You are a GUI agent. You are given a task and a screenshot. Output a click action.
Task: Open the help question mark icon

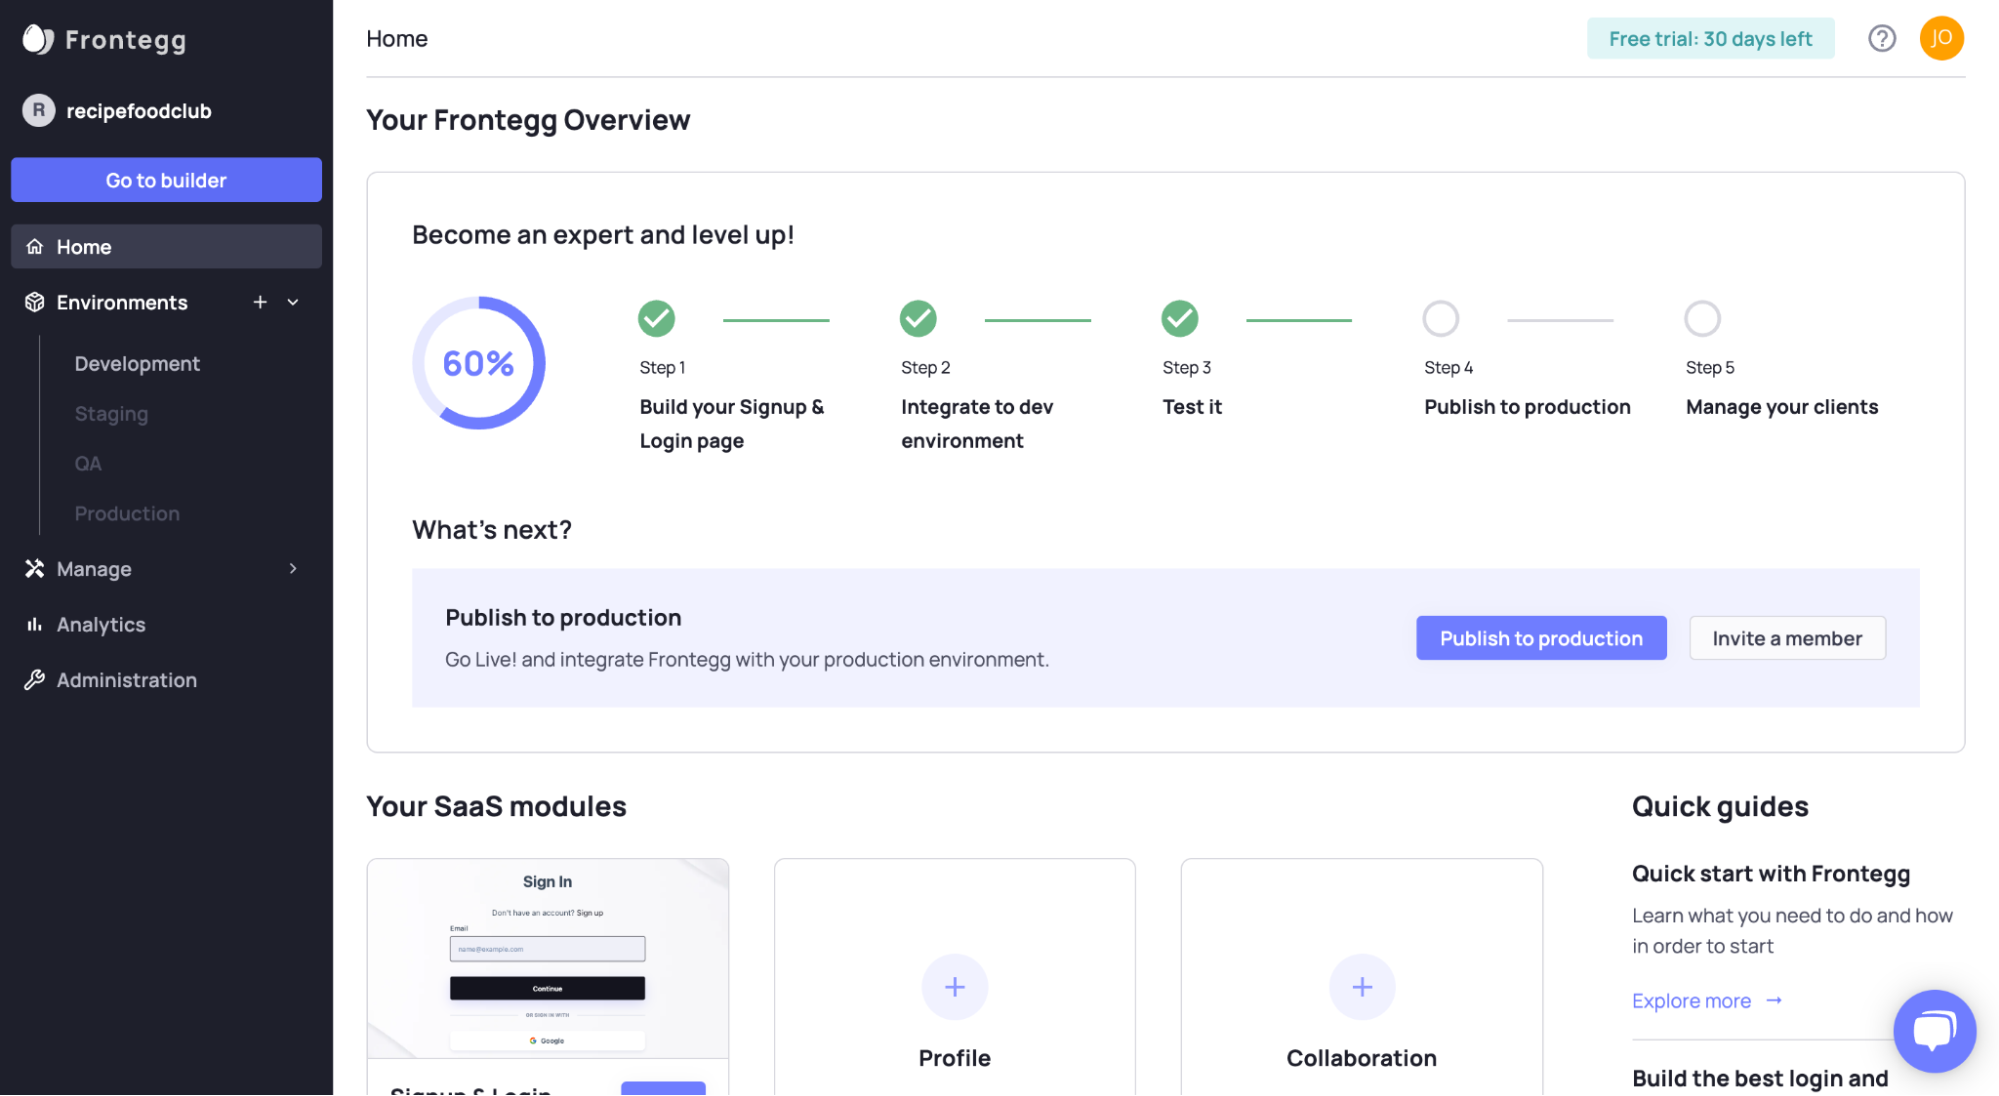coord(1882,38)
